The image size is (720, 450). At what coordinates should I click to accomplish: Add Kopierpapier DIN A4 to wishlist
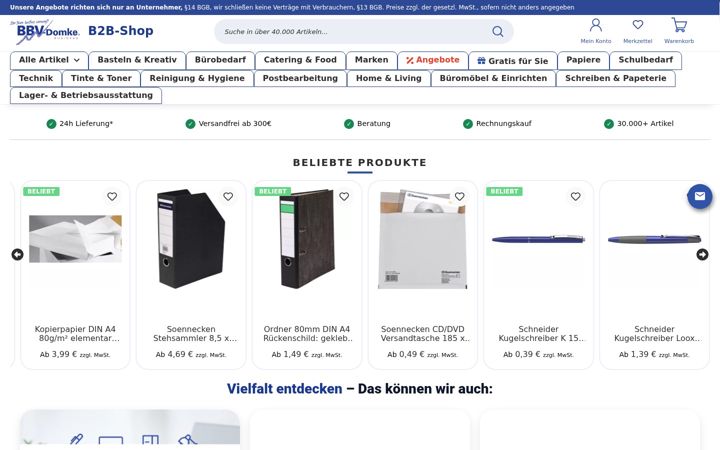pos(112,197)
